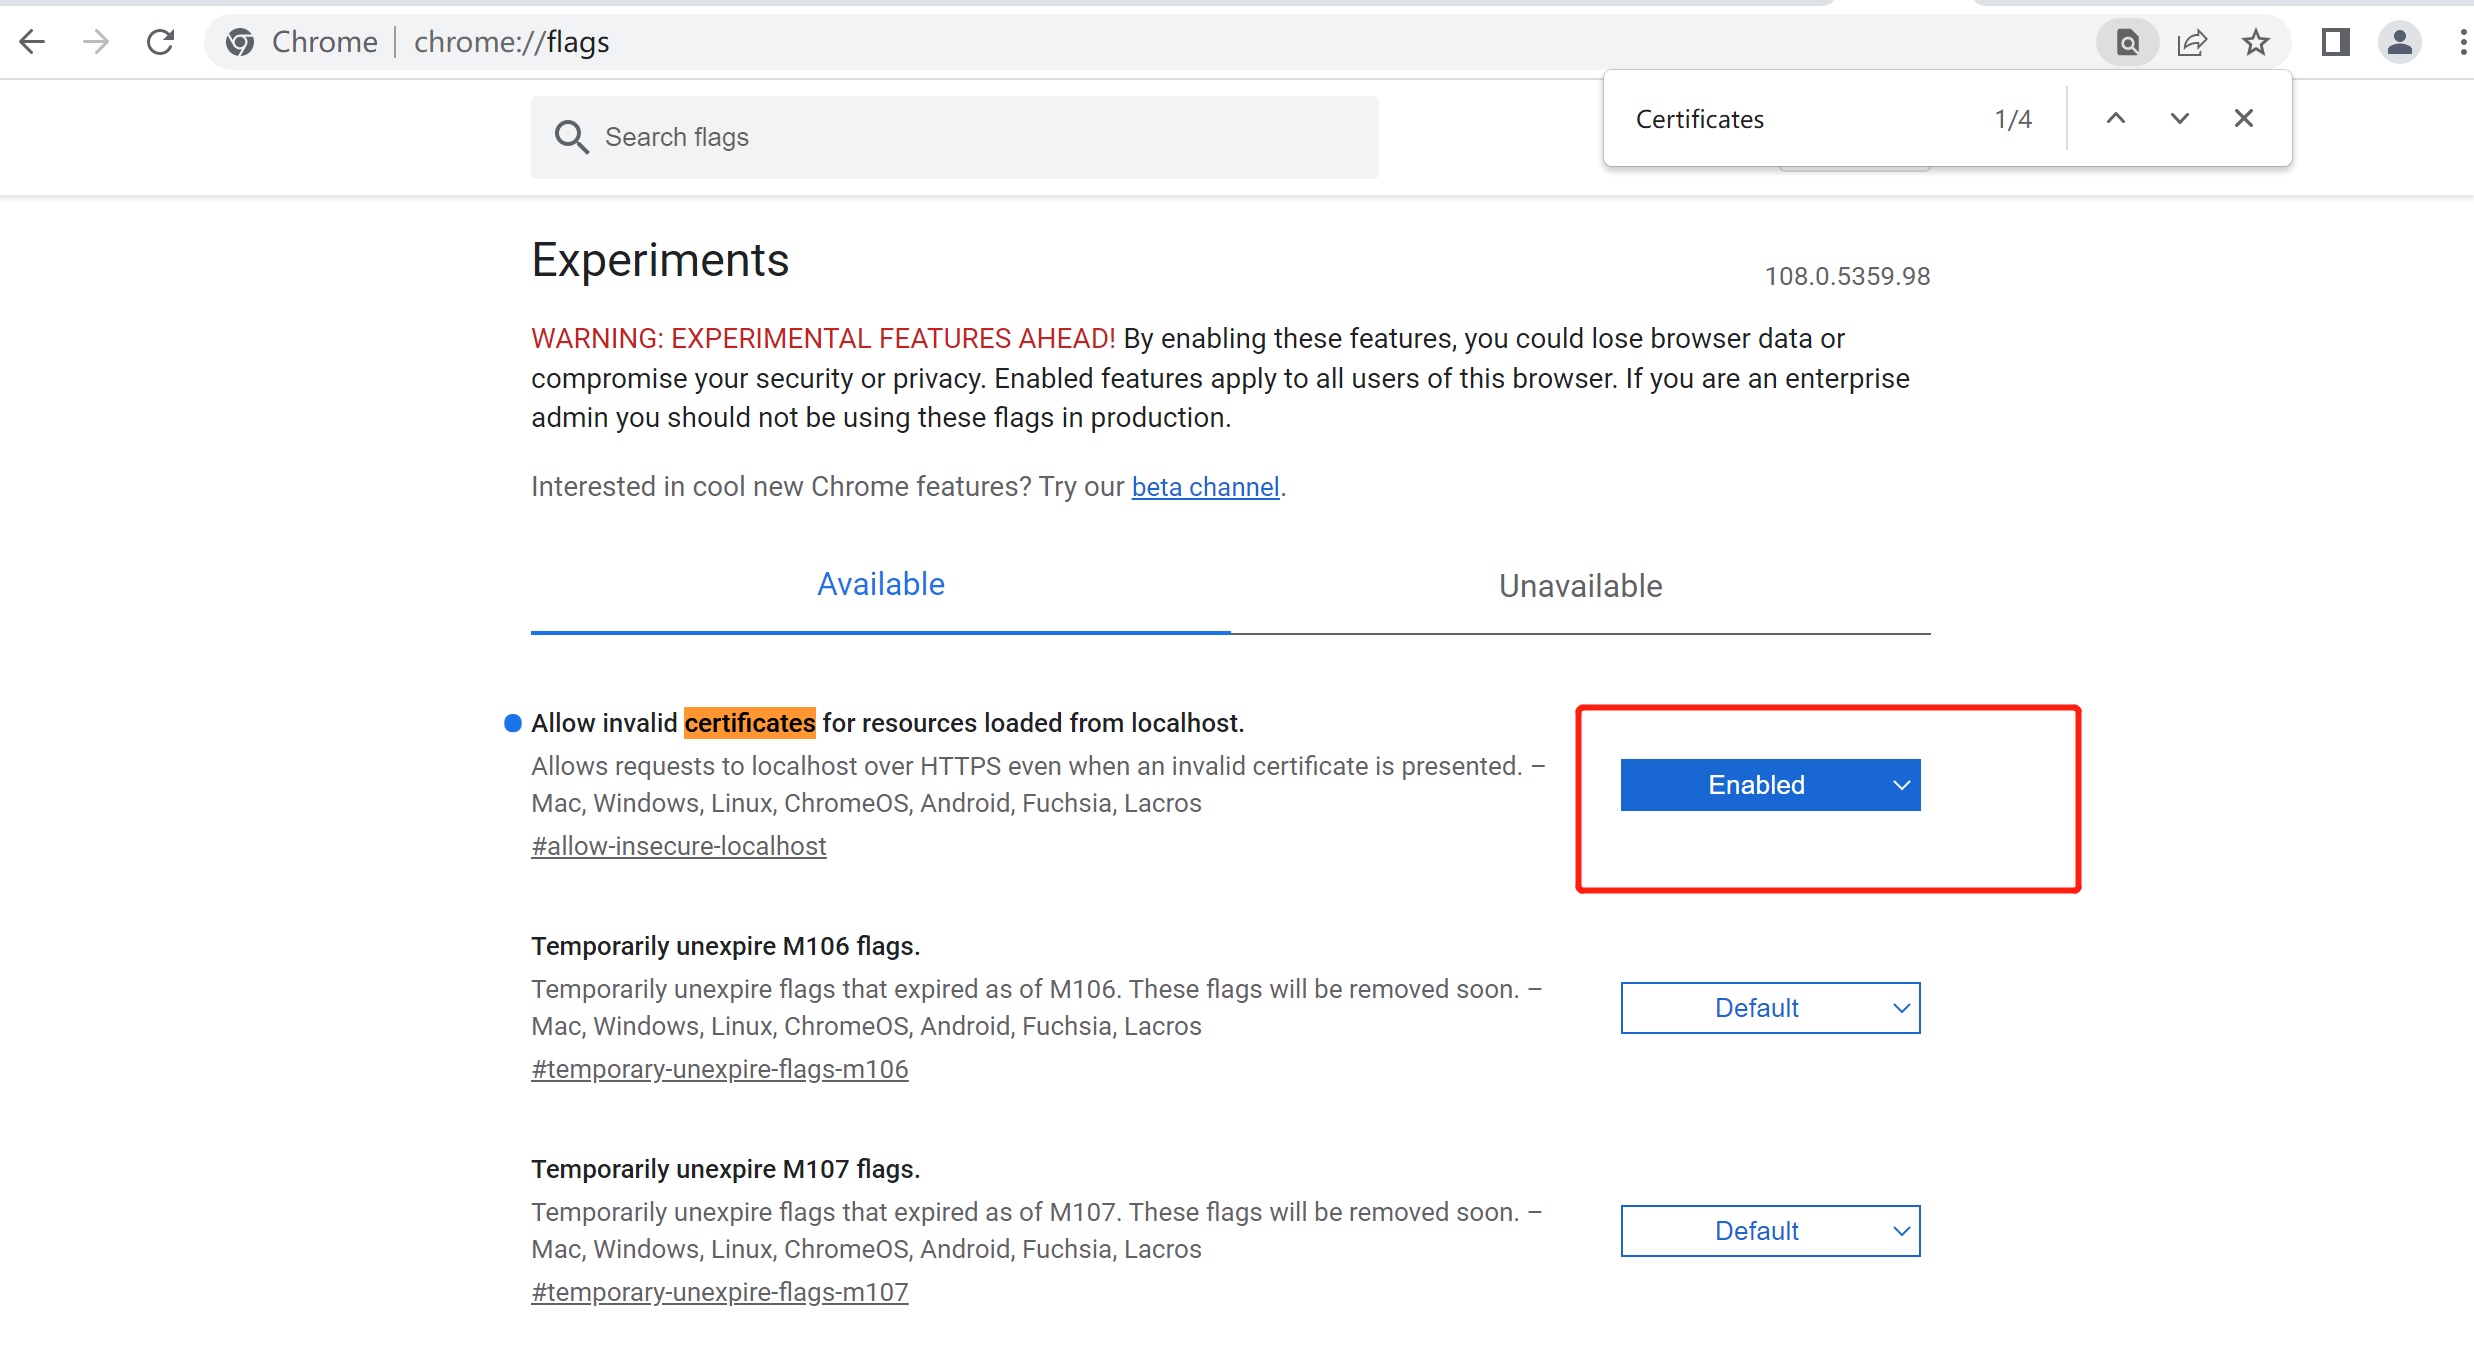
Task: Go to next find result
Action: pos(2179,119)
